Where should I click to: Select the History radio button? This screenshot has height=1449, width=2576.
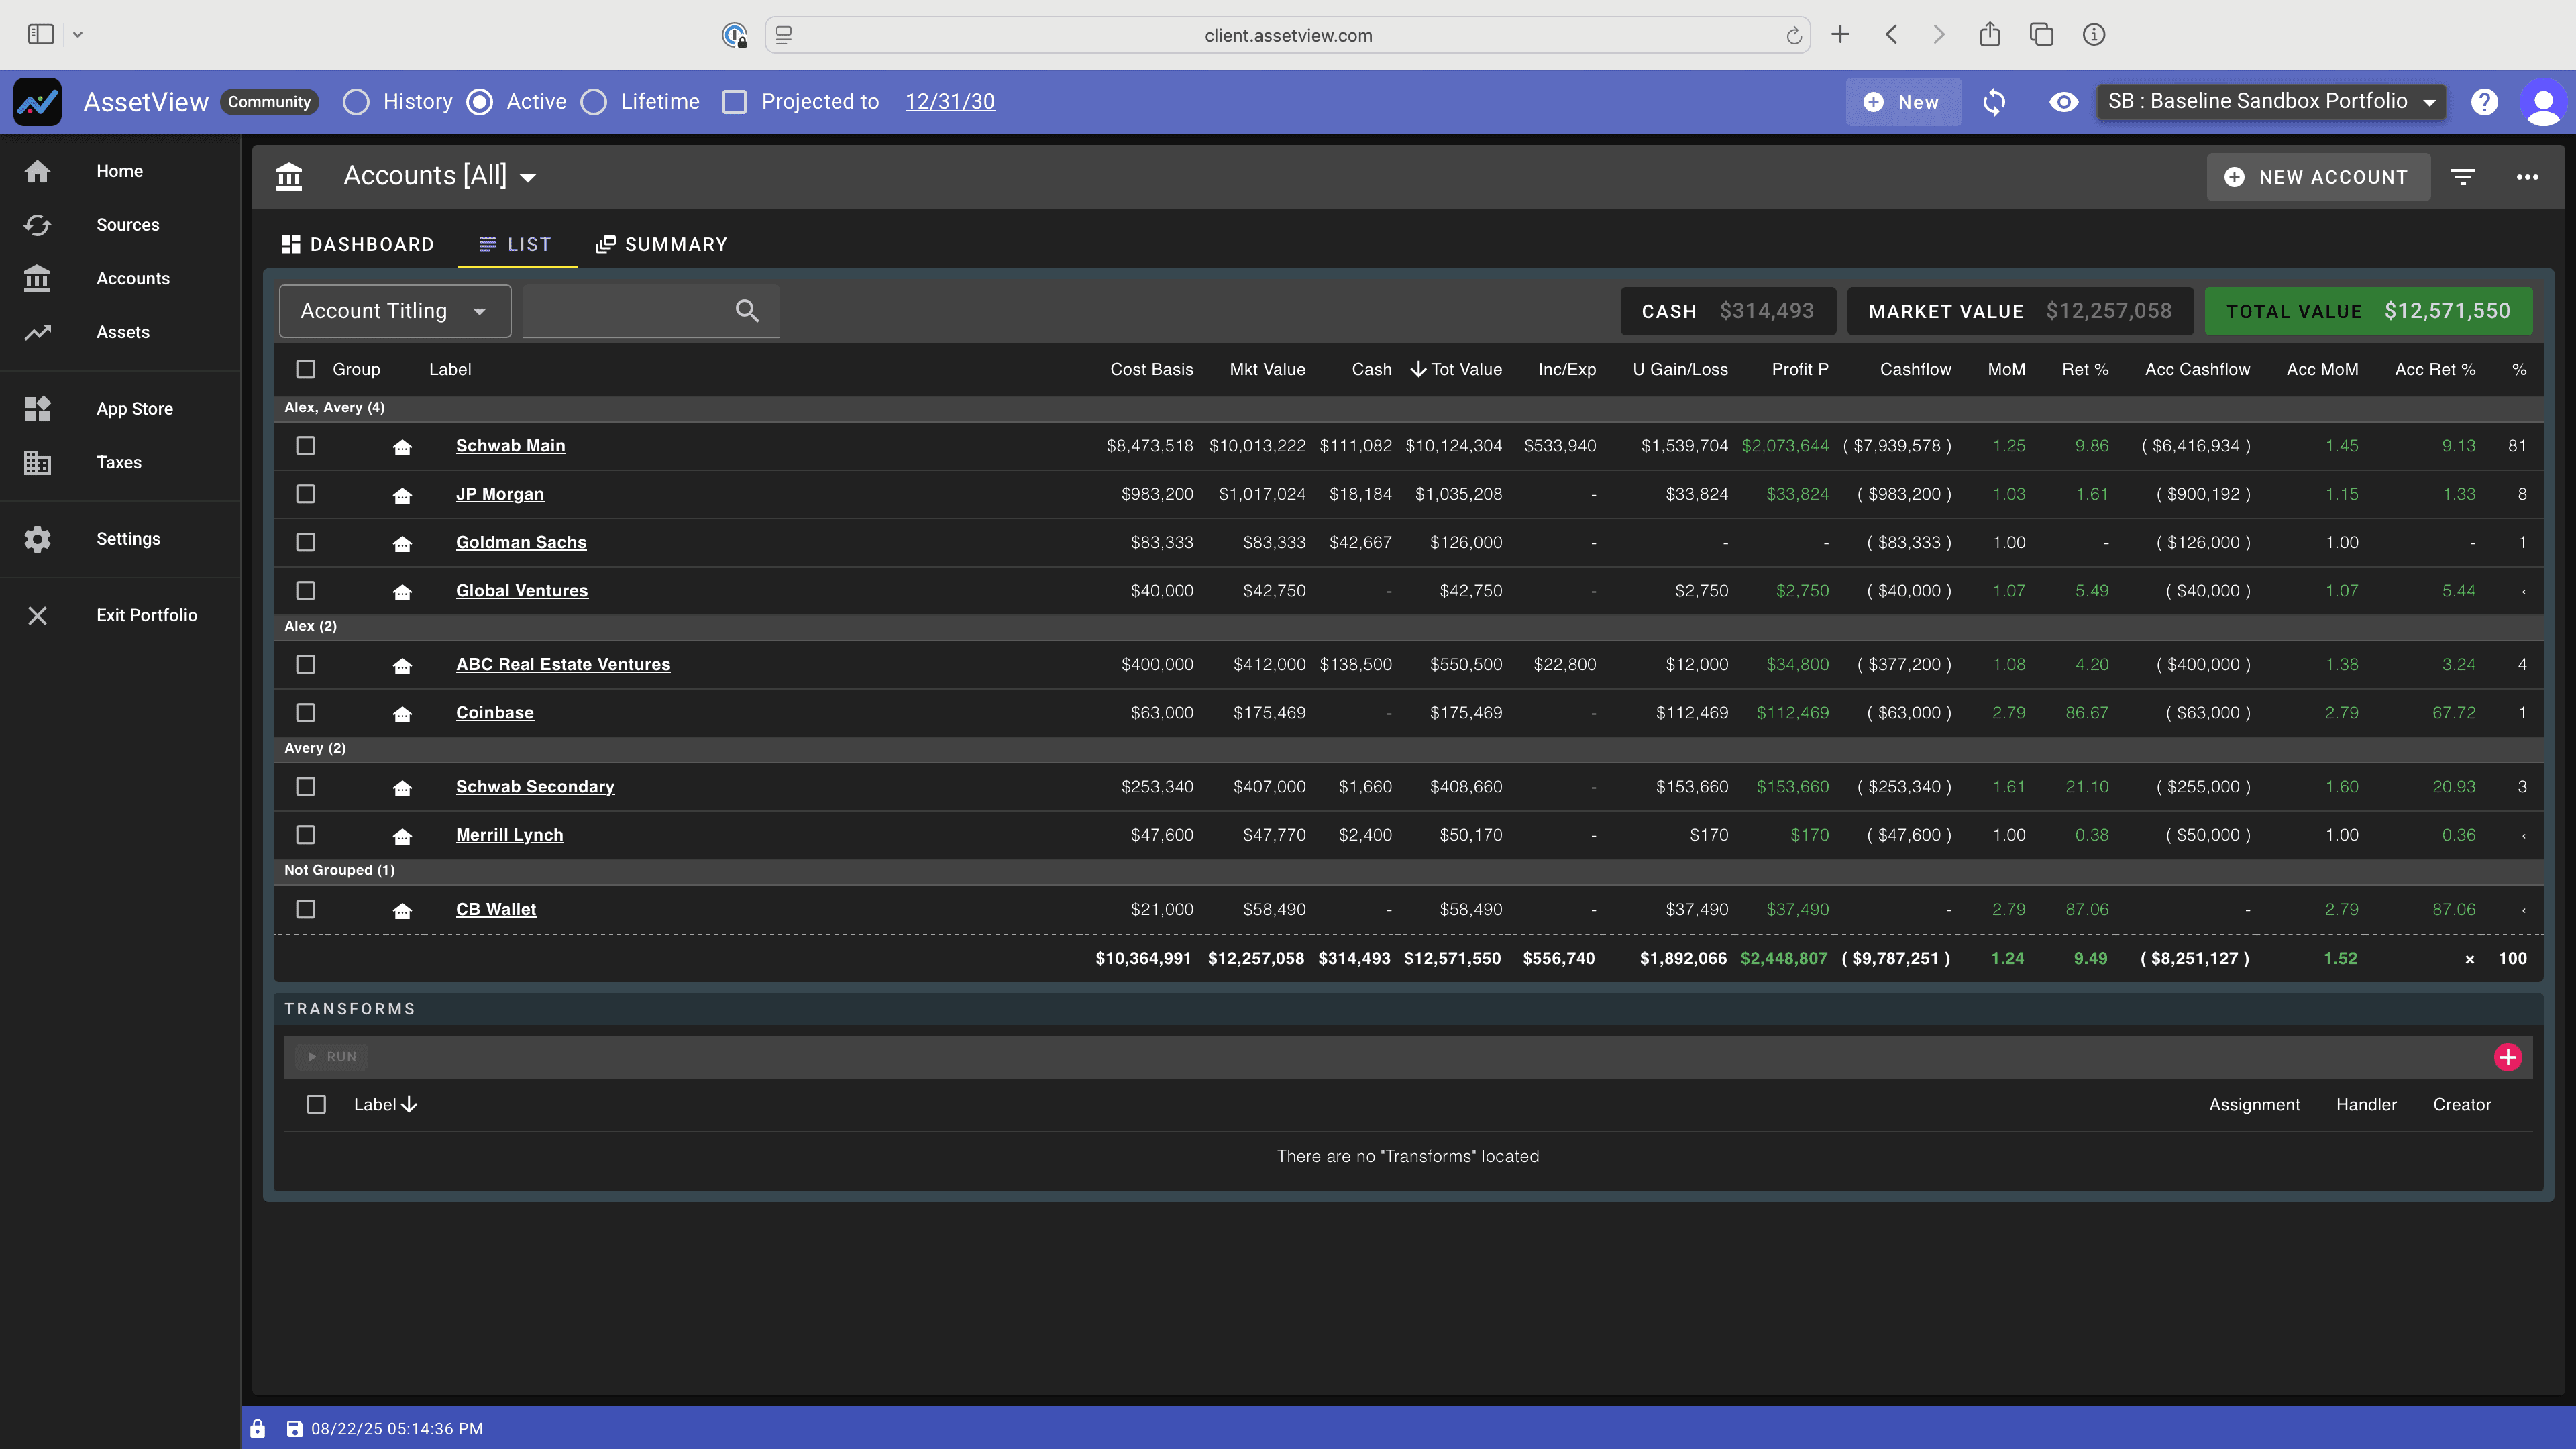[356, 102]
